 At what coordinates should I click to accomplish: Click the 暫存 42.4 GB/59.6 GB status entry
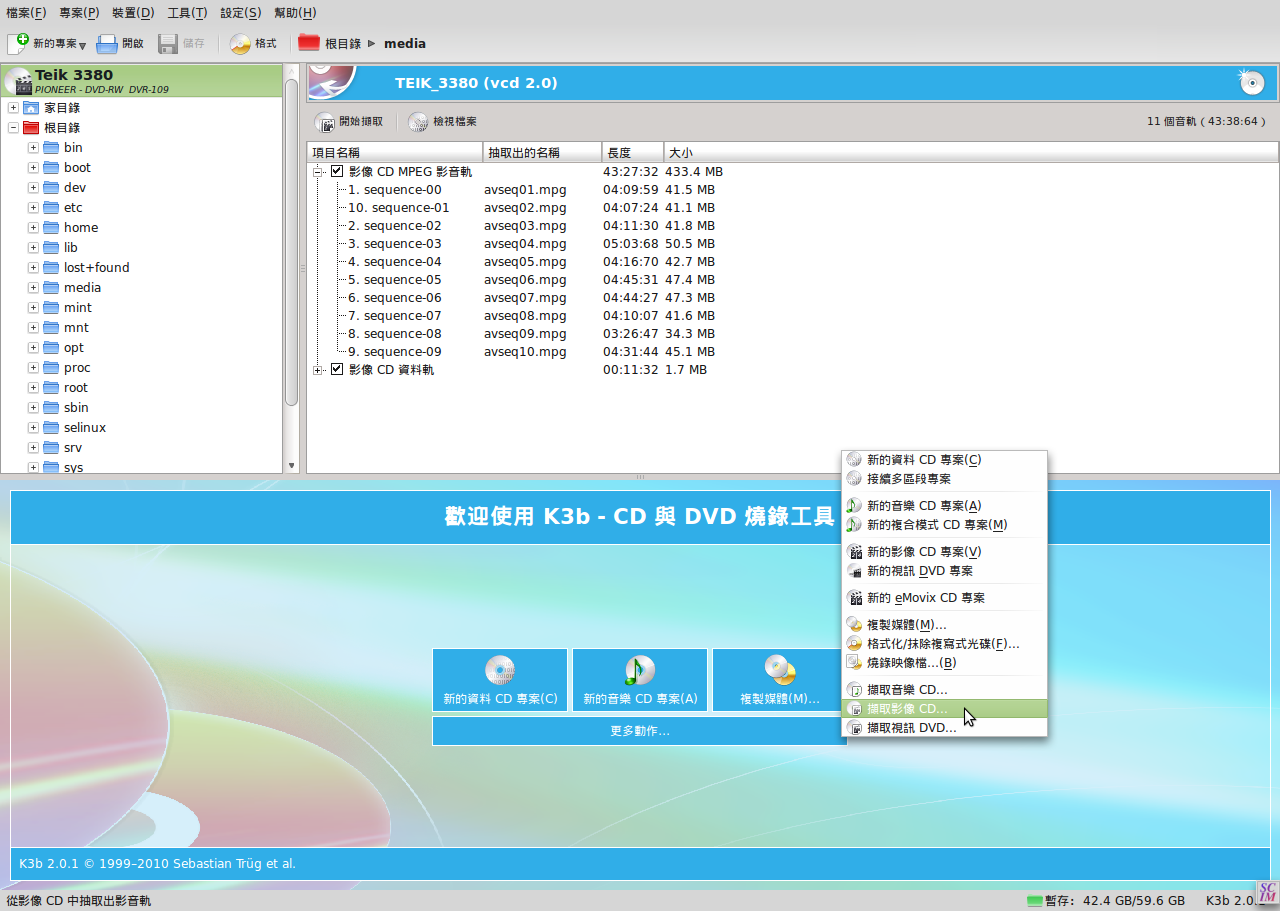click(x=1106, y=901)
